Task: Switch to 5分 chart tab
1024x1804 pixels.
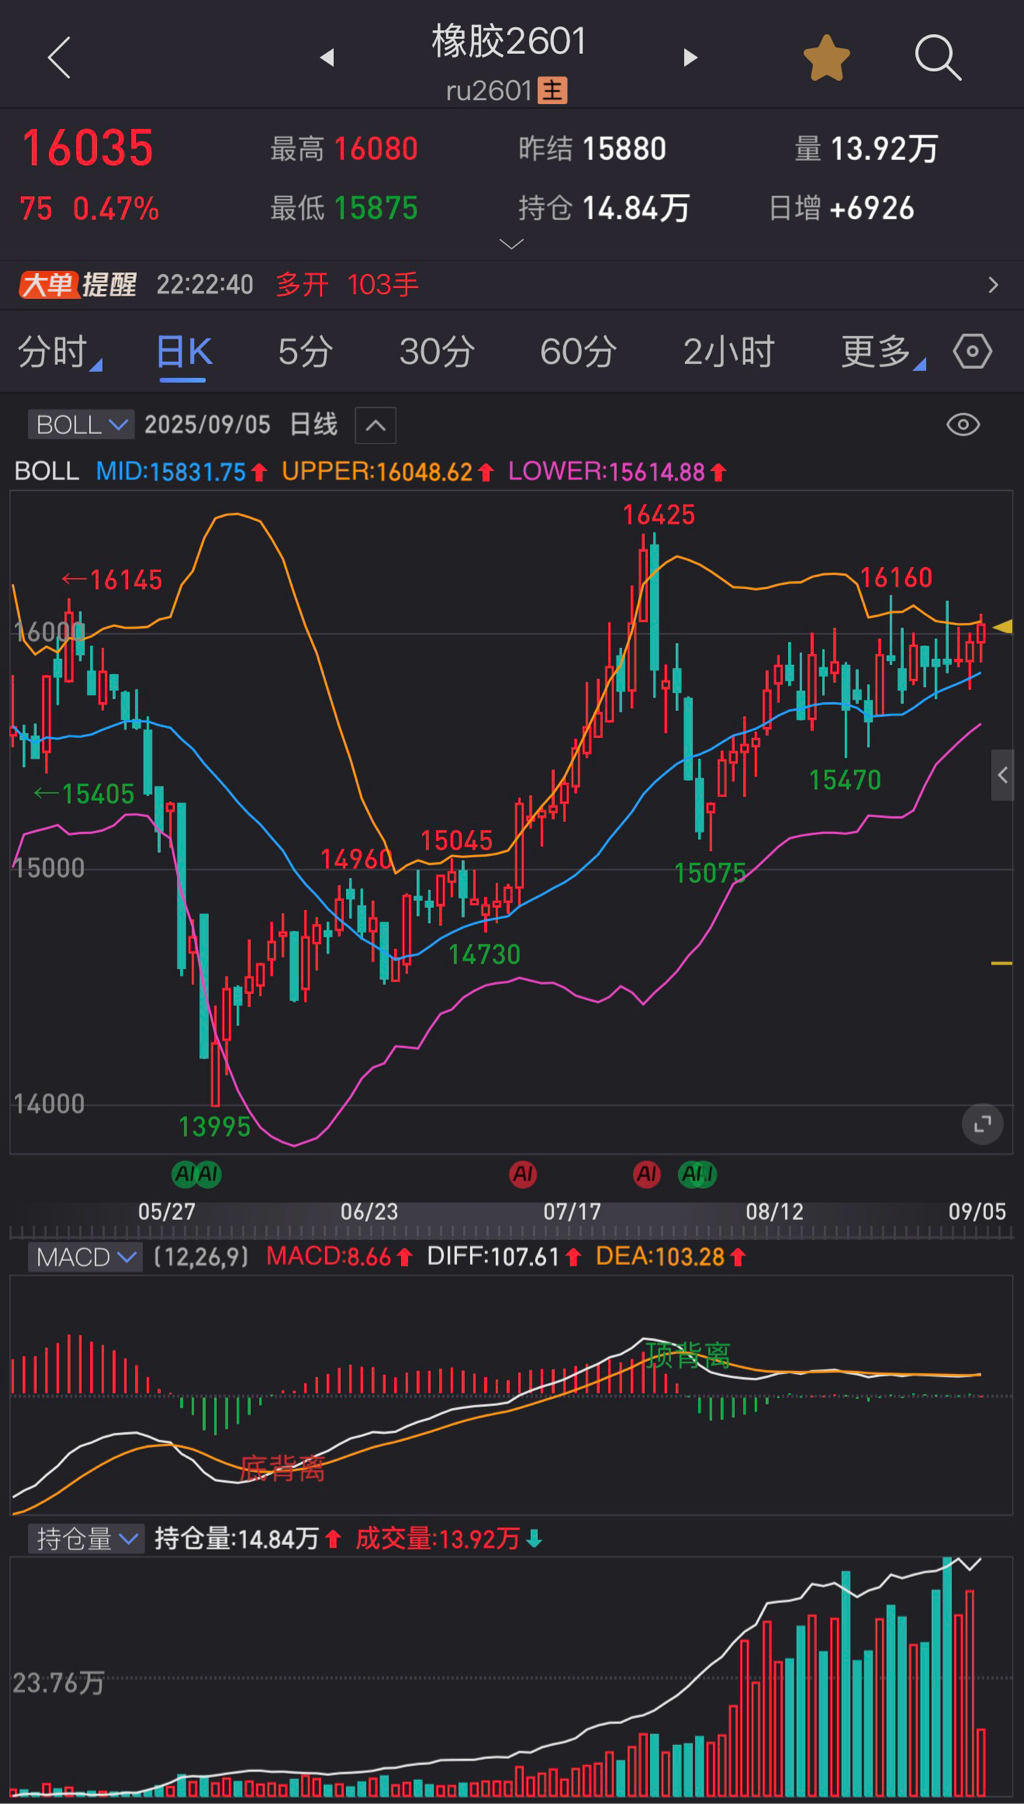Action: click(x=305, y=352)
